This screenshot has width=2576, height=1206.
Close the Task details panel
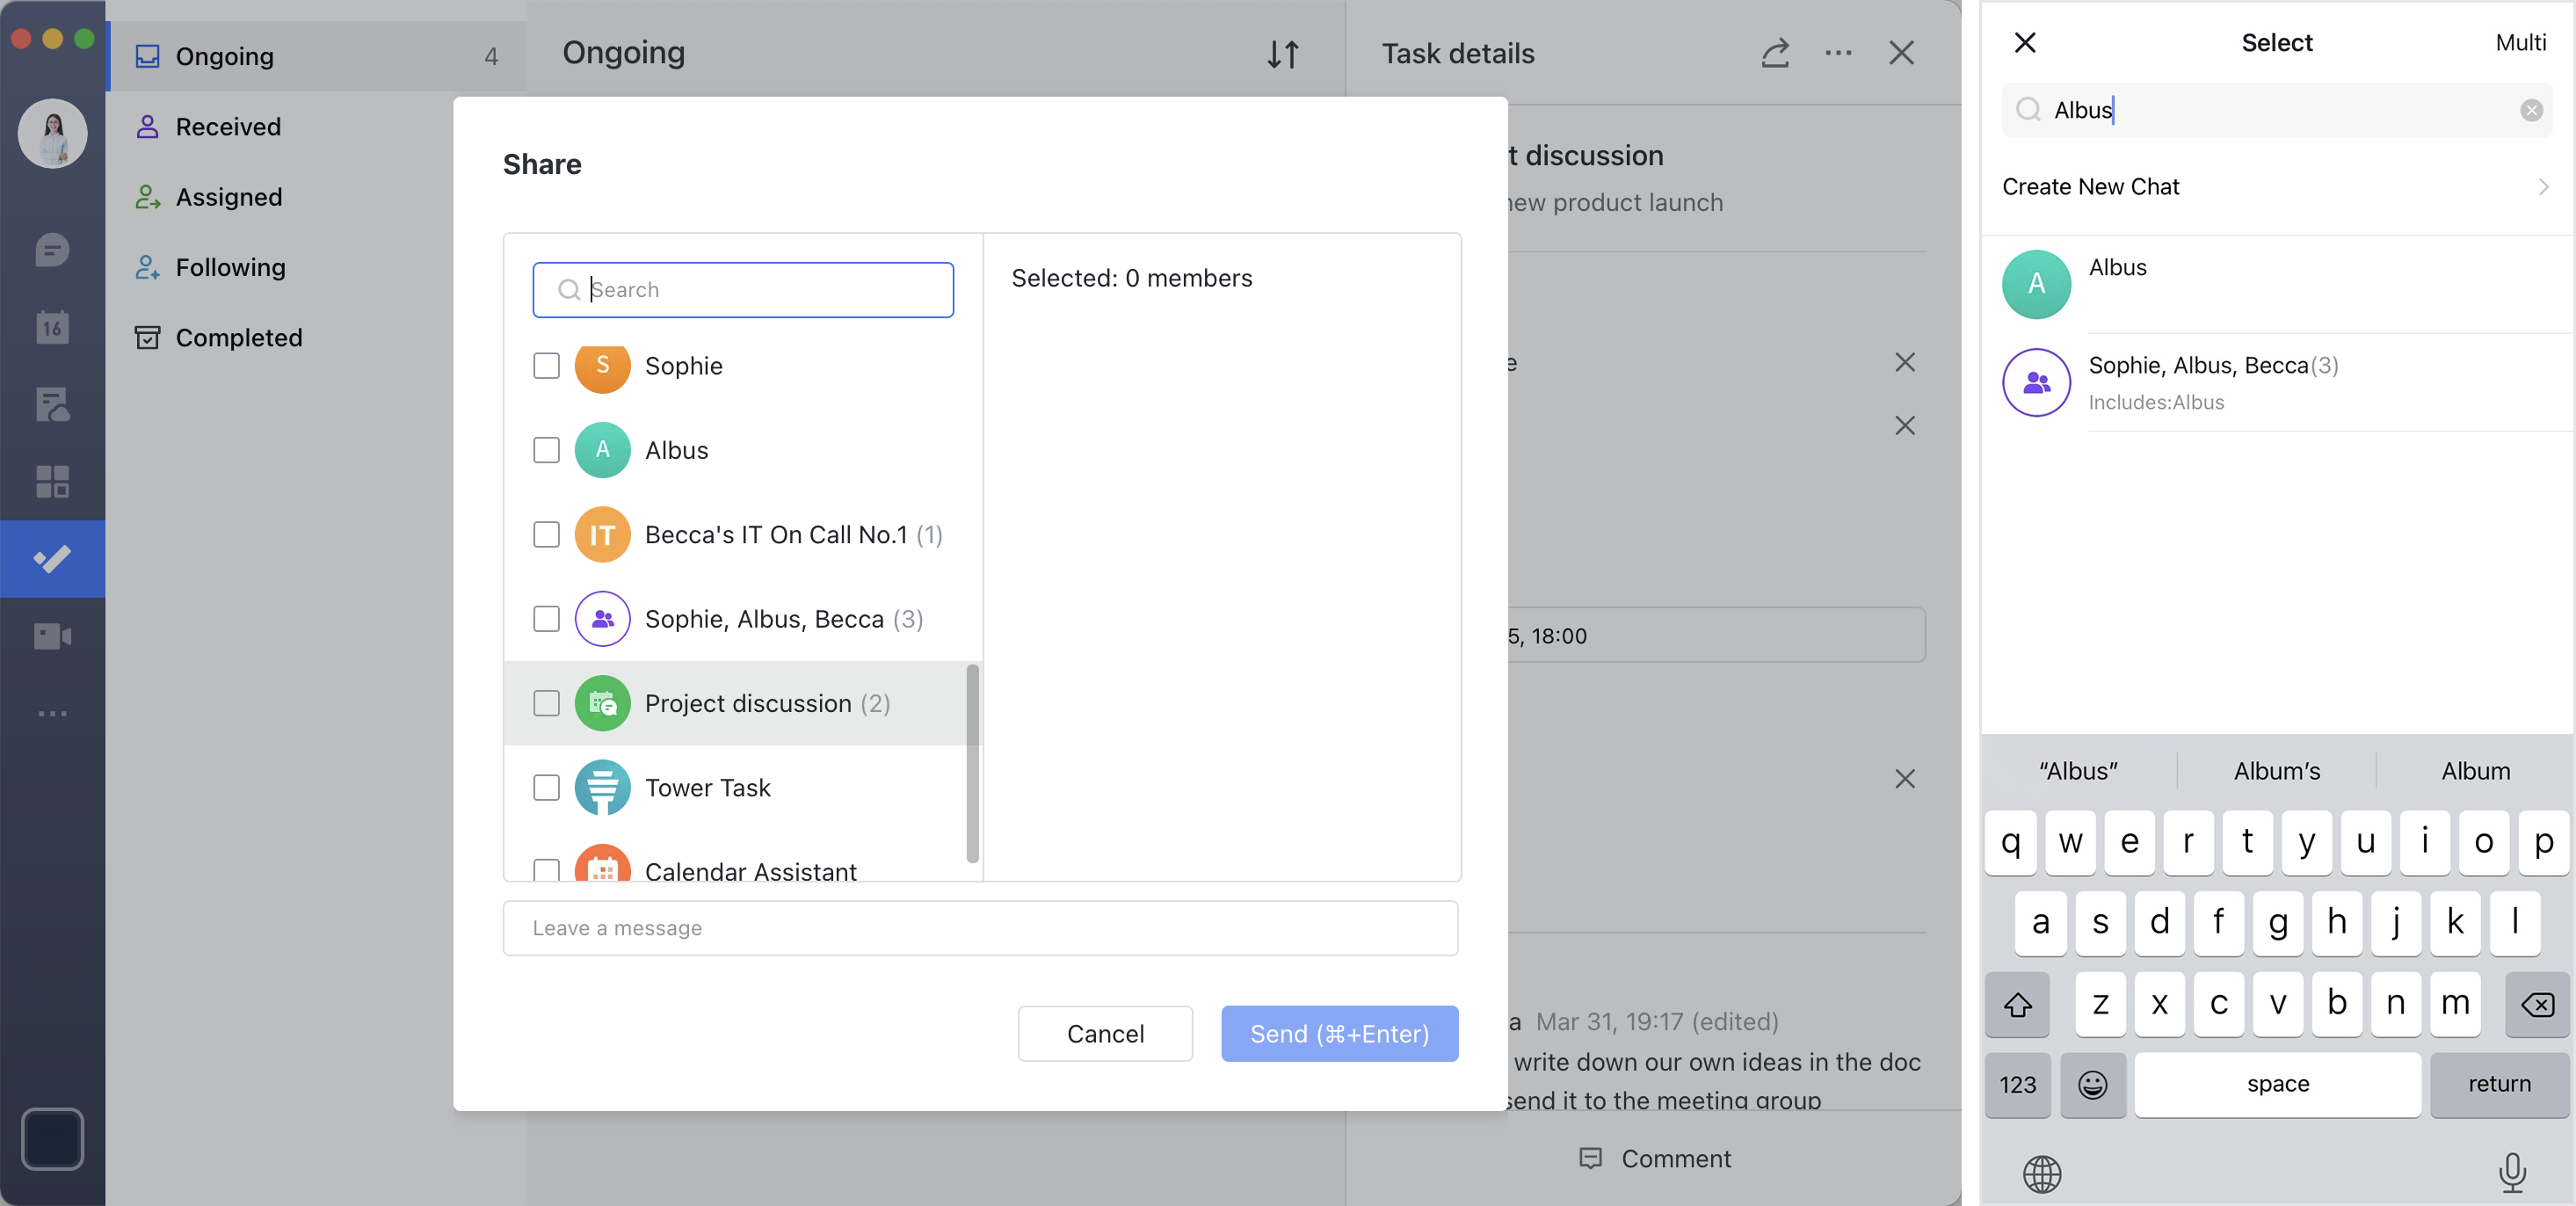click(x=1901, y=53)
